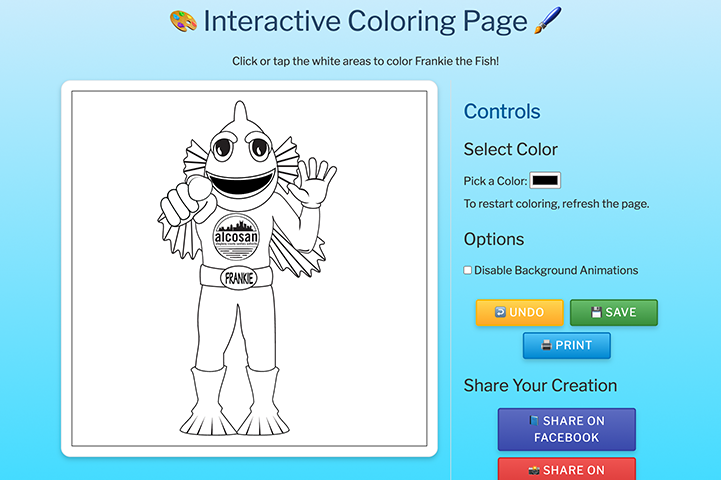Click the camera icon on the red Share button
This screenshot has width=721, height=480.
pos(533,470)
